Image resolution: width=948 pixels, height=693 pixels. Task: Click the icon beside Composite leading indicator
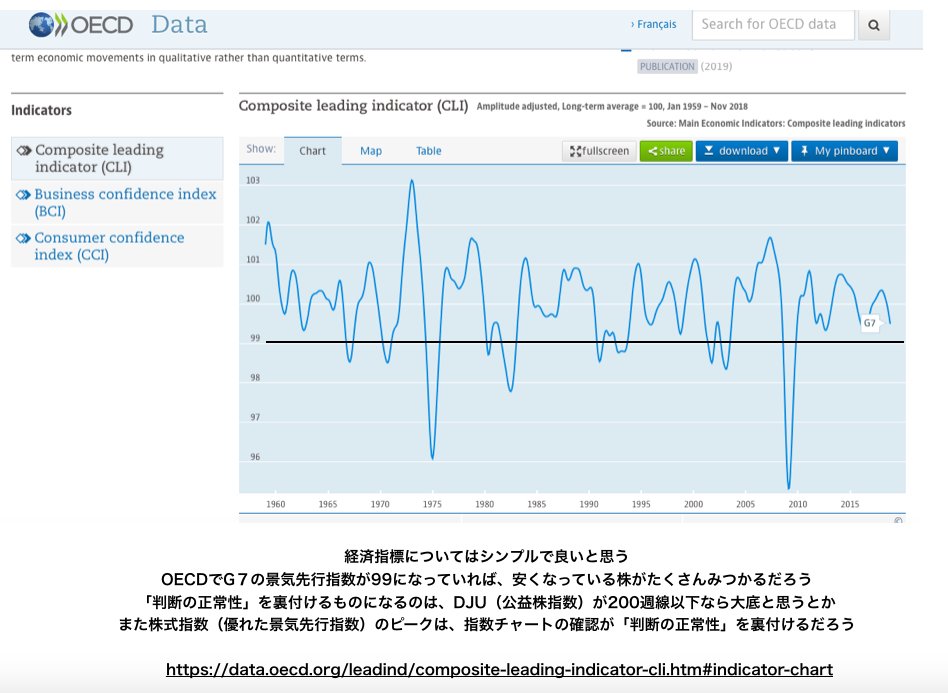coord(24,150)
